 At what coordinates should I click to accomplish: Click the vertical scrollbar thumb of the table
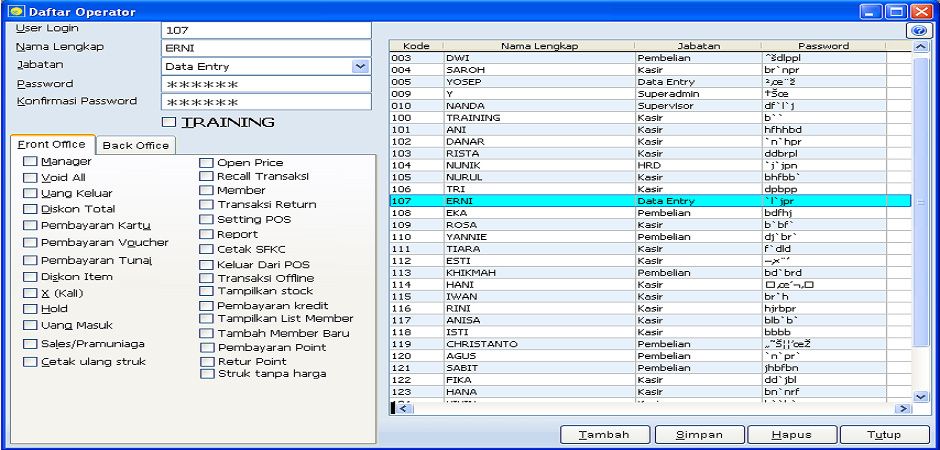coord(921,202)
